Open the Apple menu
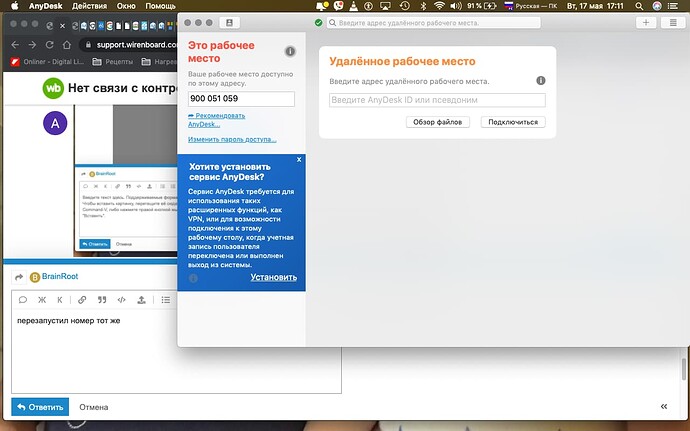This screenshot has height=431, width=690. click(x=15, y=6)
